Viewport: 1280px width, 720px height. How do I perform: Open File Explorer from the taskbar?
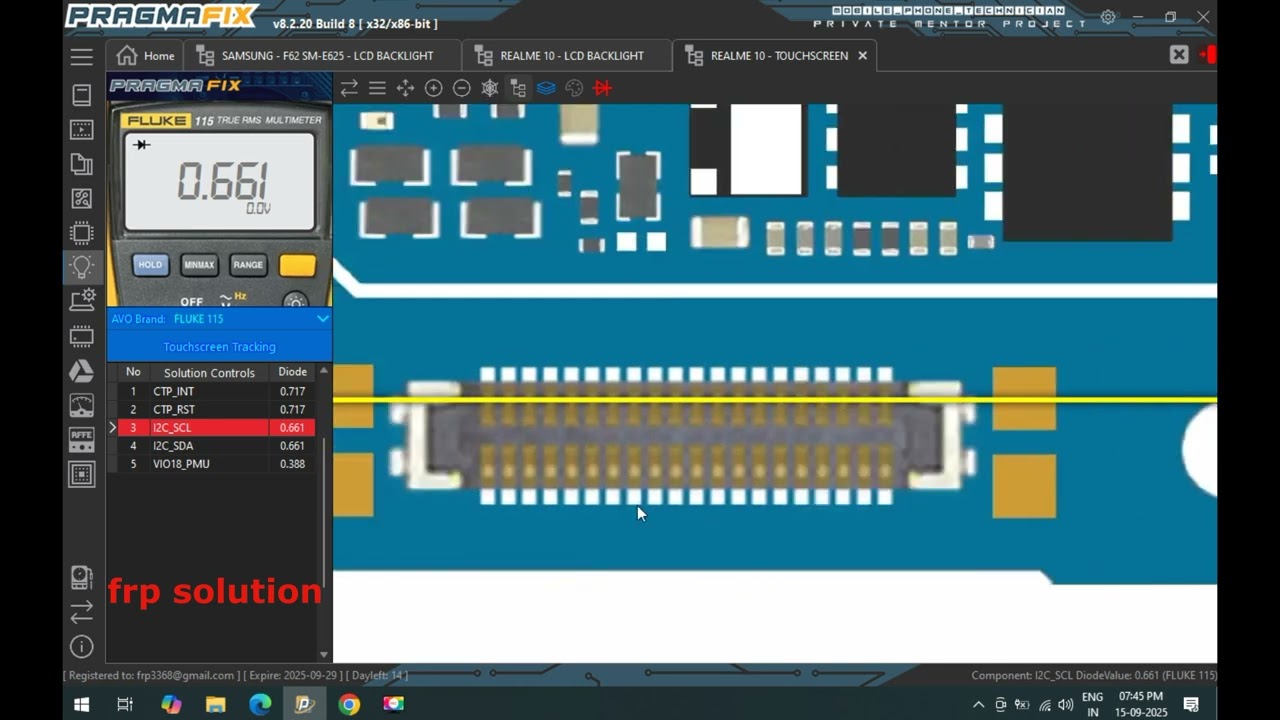215,704
